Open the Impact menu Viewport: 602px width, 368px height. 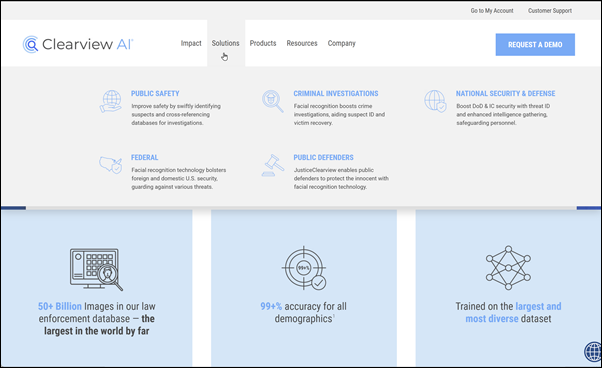[x=191, y=43]
